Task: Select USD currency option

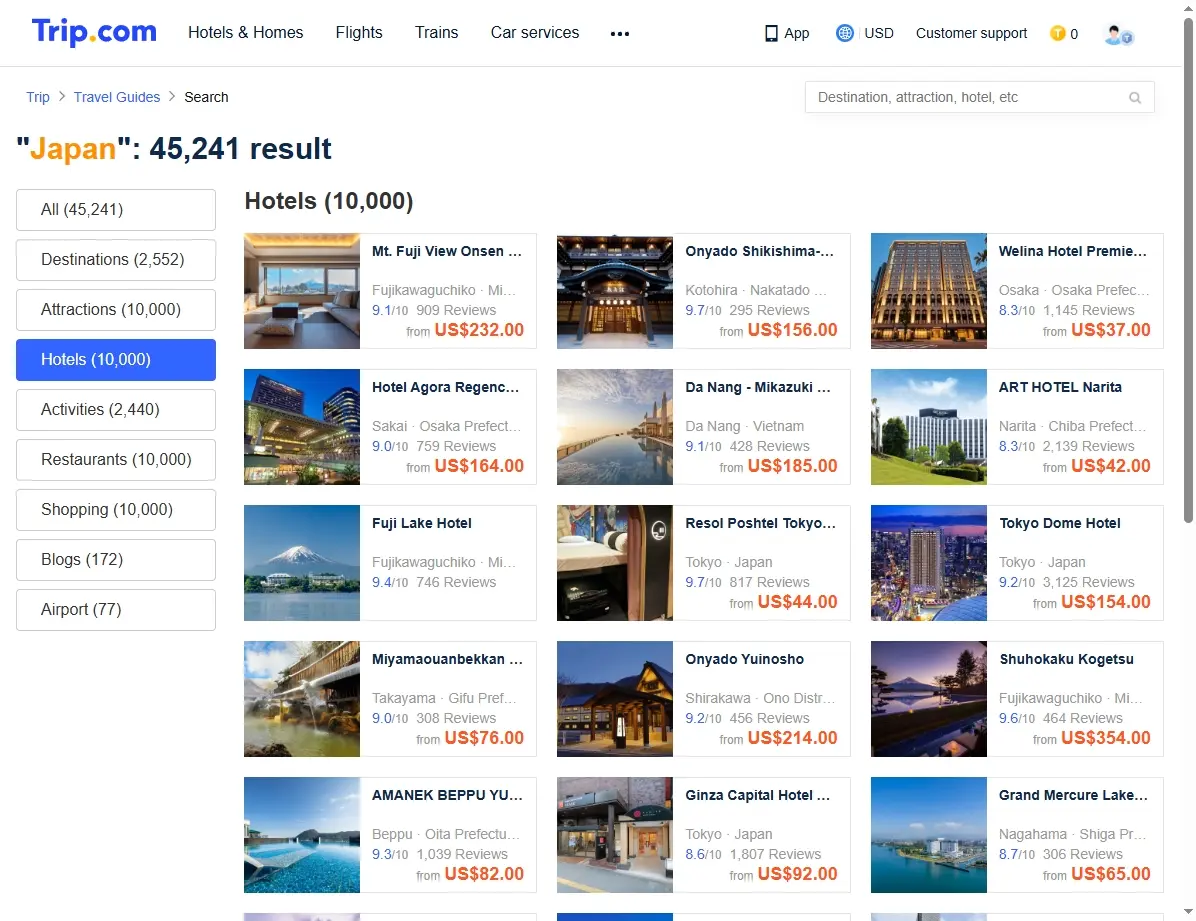Action: (x=879, y=33)
